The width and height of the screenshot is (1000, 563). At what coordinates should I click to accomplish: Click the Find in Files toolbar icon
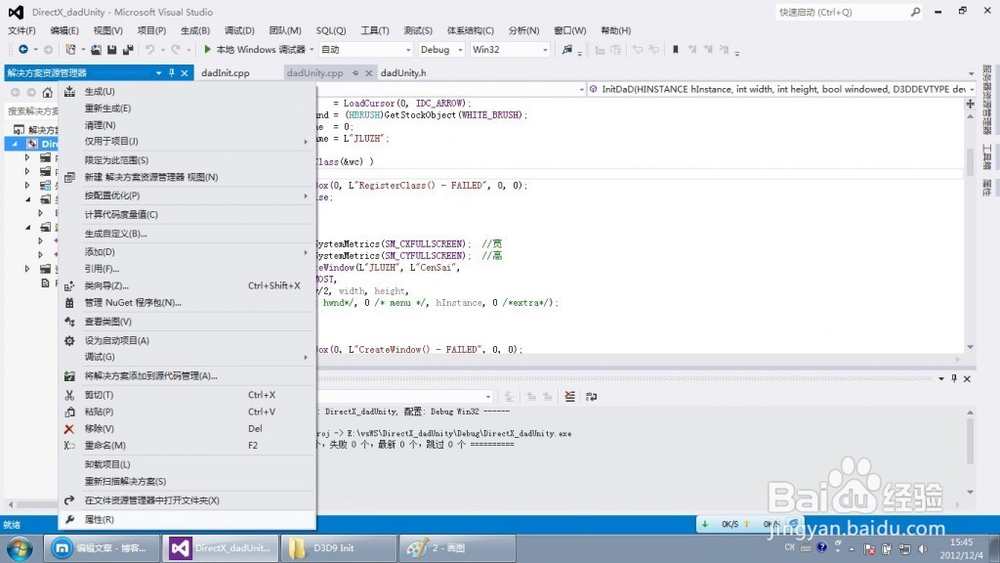click(566, 49)
